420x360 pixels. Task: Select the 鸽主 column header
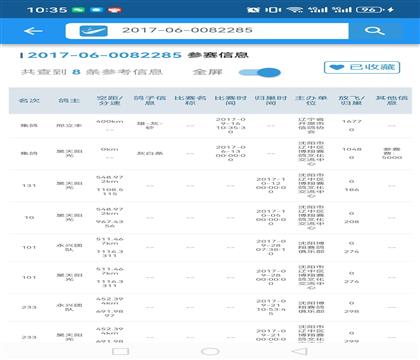tap(69, 100)
